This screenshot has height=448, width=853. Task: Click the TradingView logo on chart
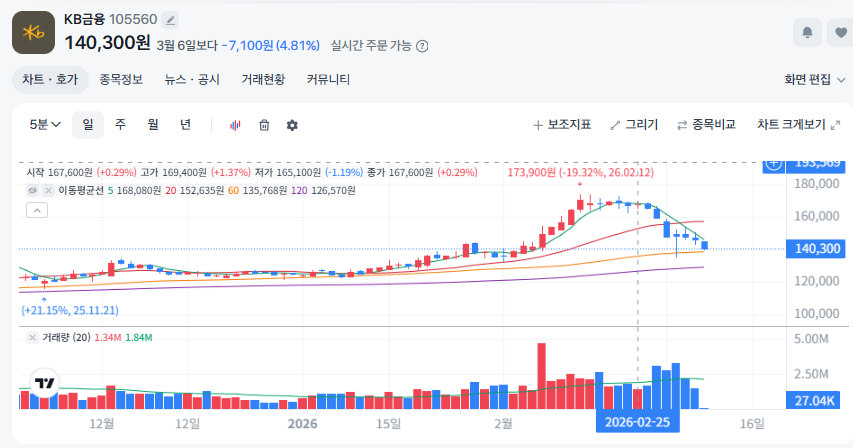pyautogui.click(x=45, y=383)
